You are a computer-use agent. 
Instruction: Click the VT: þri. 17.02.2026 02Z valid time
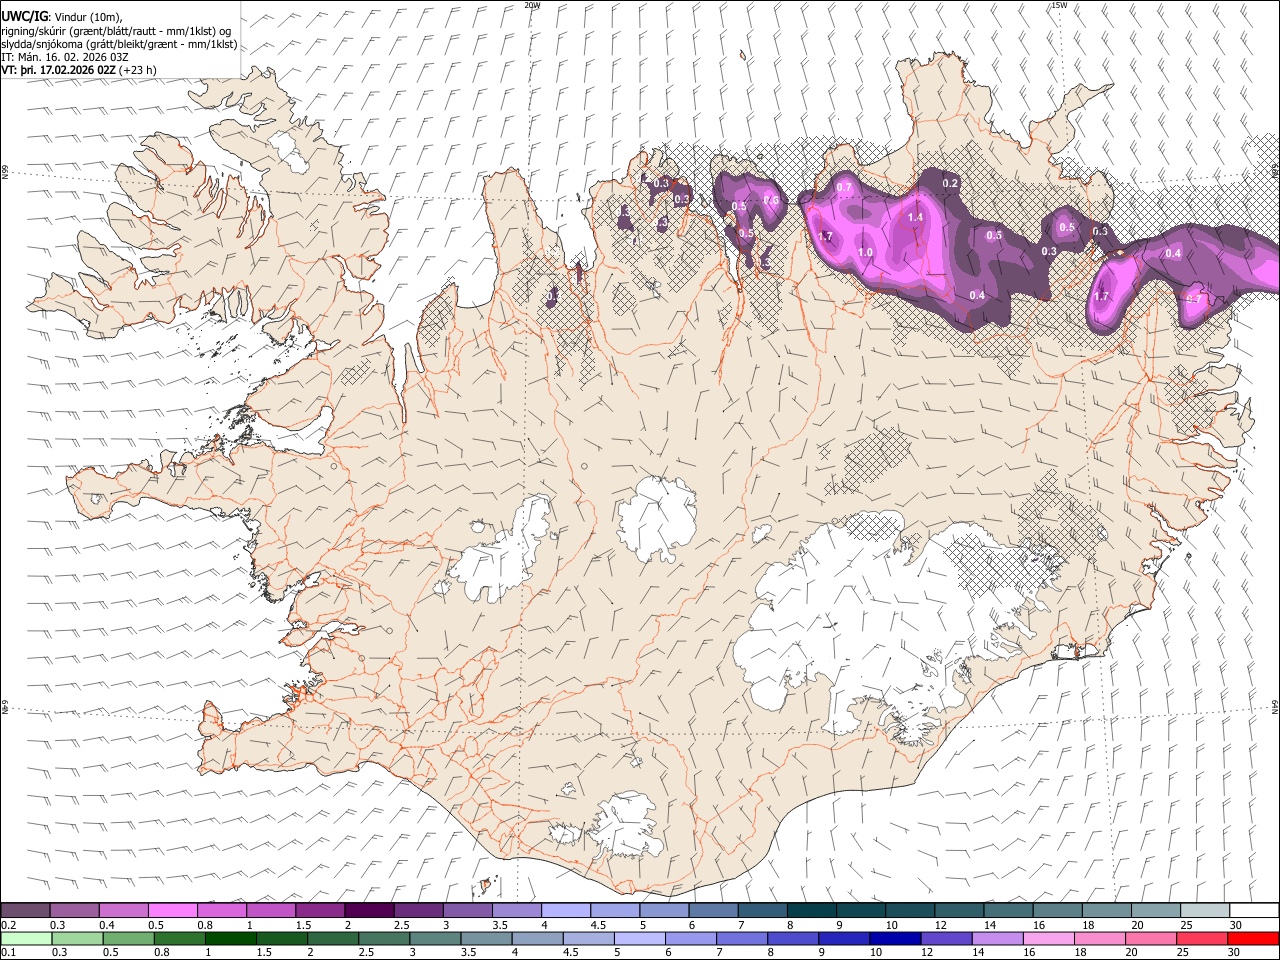(x=58, y=70)
